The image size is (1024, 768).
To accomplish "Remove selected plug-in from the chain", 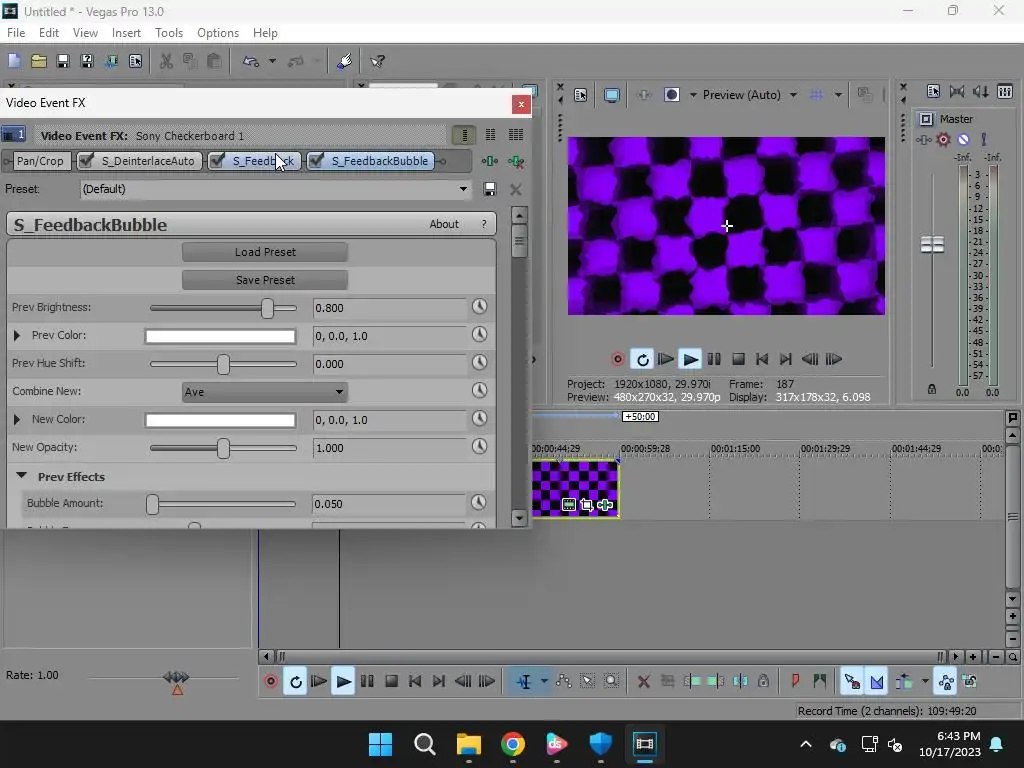I will pyautogui.click(x=516, y=161).
